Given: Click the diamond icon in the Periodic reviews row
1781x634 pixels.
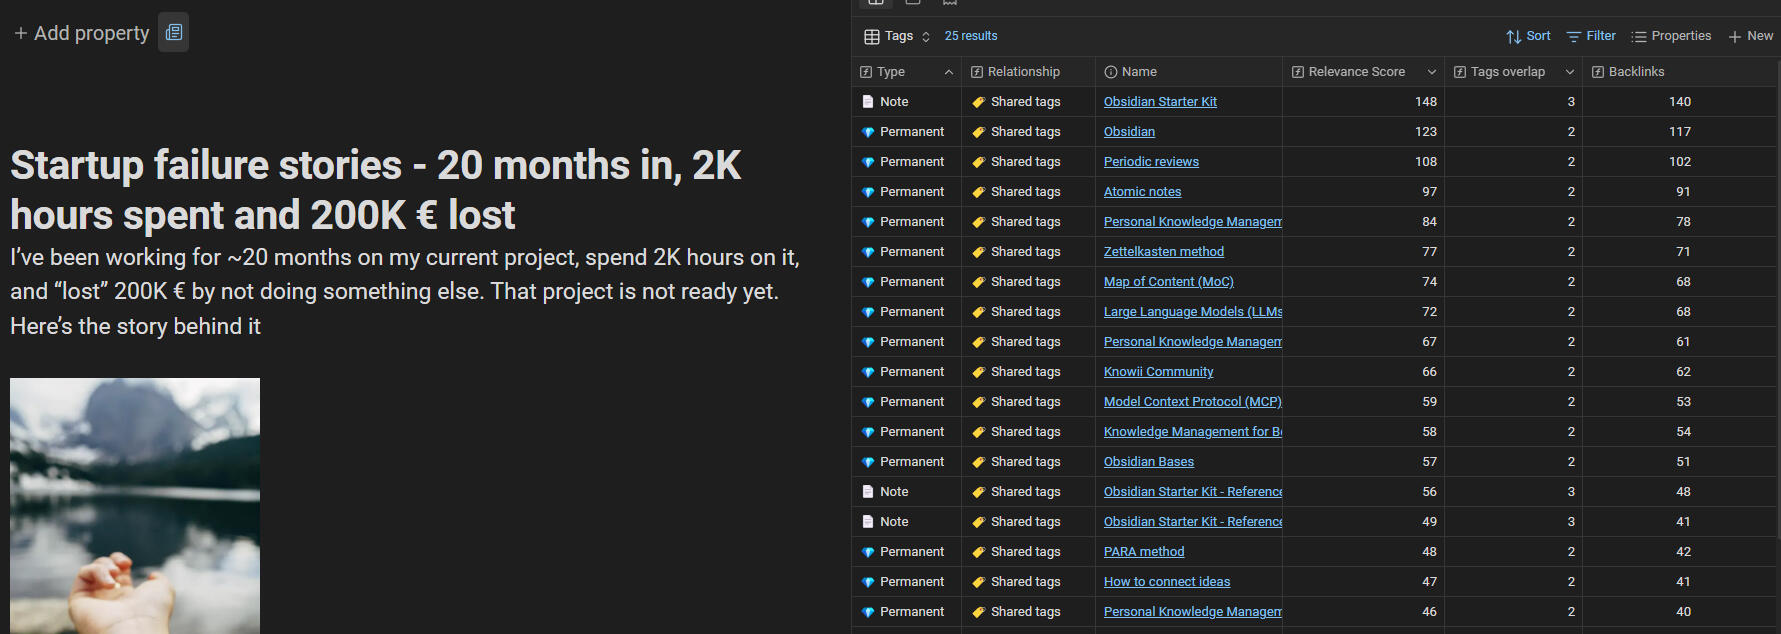Looking at the screenshot, I should click(x=868, y=162).
